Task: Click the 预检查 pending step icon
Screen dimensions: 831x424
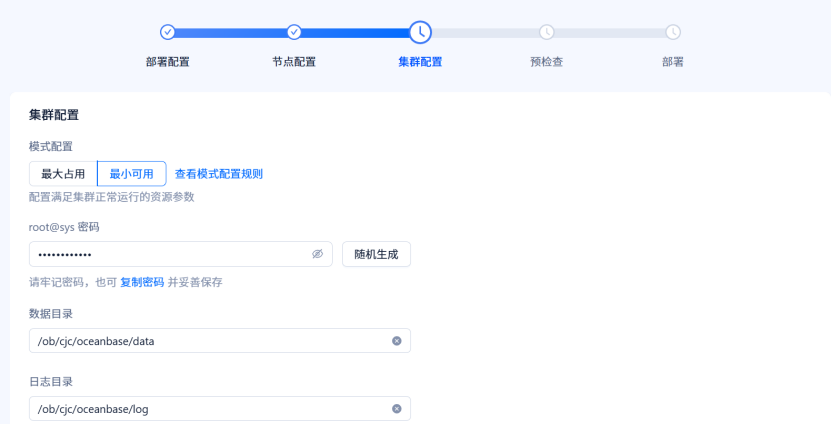Action: (546, 32)
